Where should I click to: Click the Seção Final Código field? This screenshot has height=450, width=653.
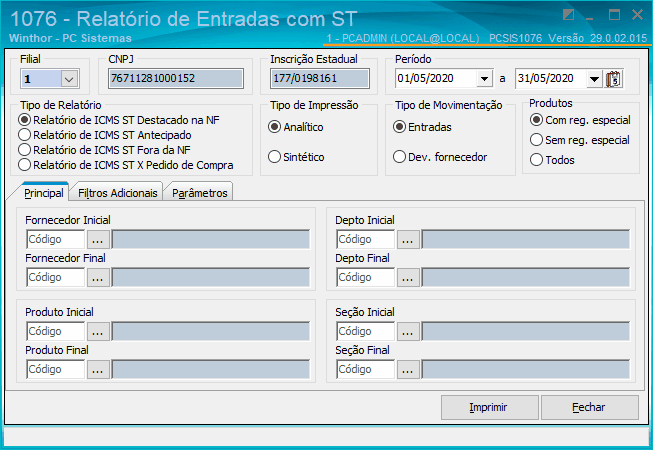tap(366, 370)
